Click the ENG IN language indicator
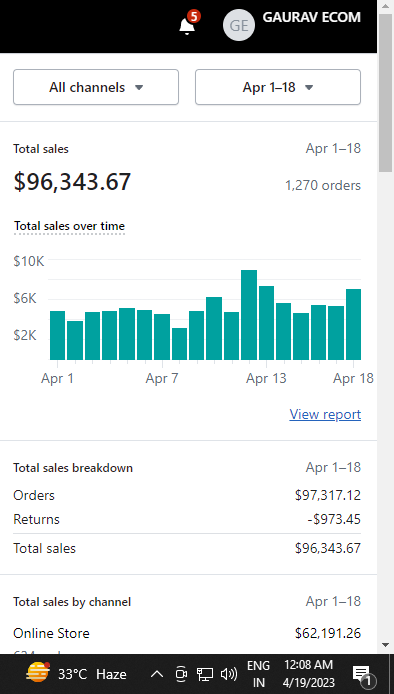This screenshot has height=694, width=394. [x=259, y=674]
